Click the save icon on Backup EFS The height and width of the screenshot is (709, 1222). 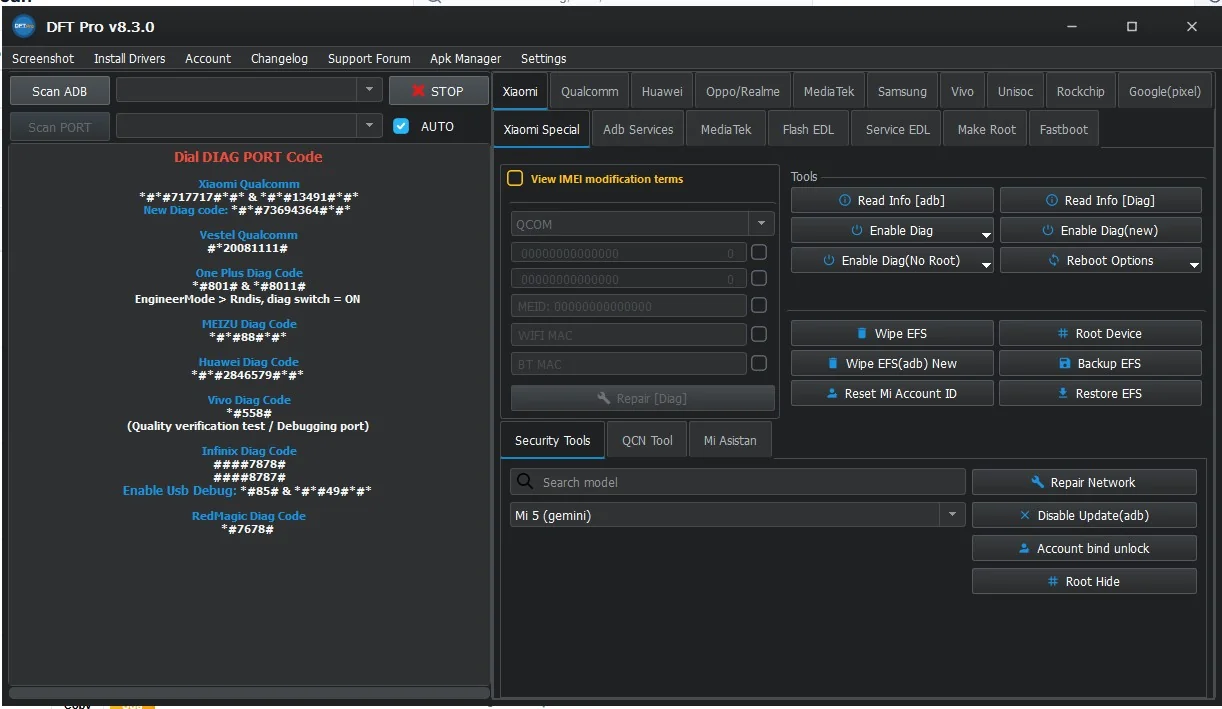click(x=1065, y=364)
